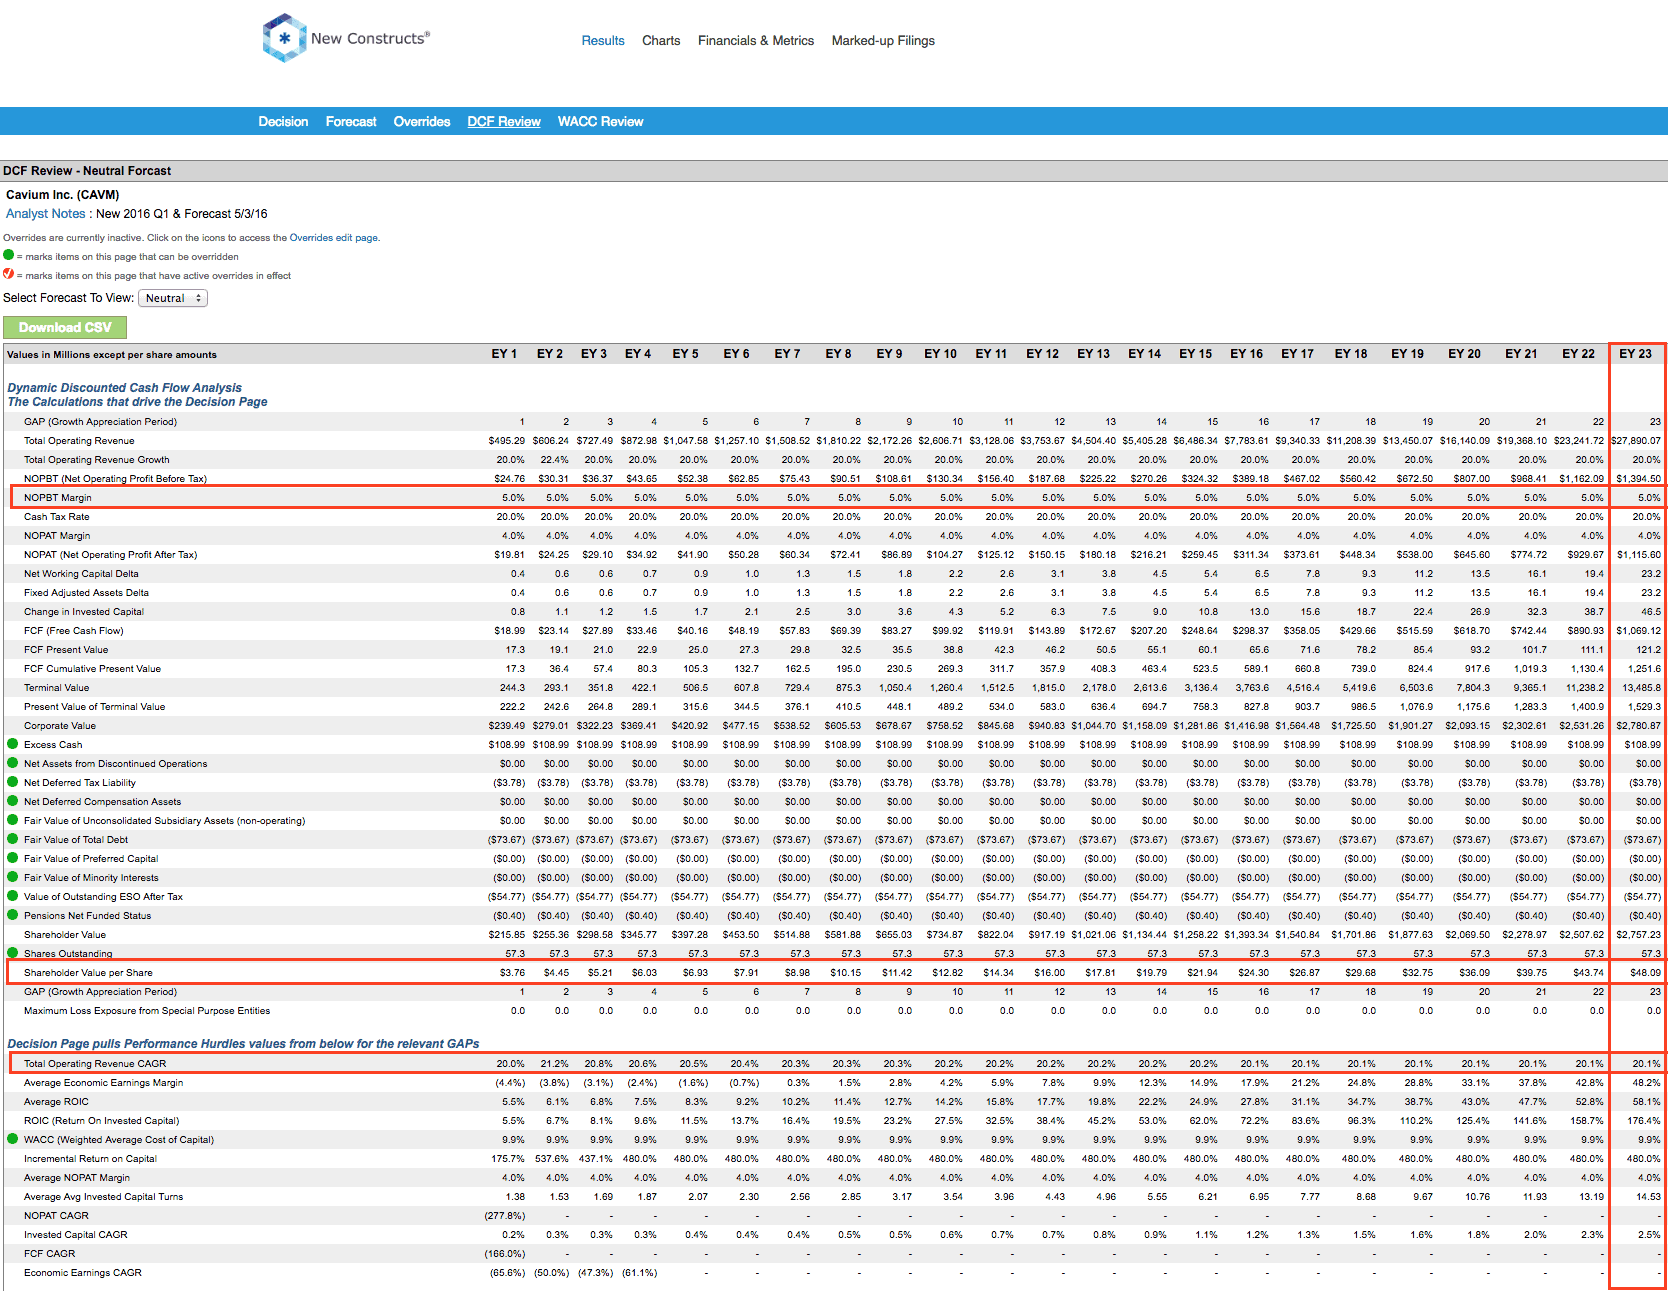Click override dot beside WACC row
1668x1291 pixels.
click(x=13, y=1139)
